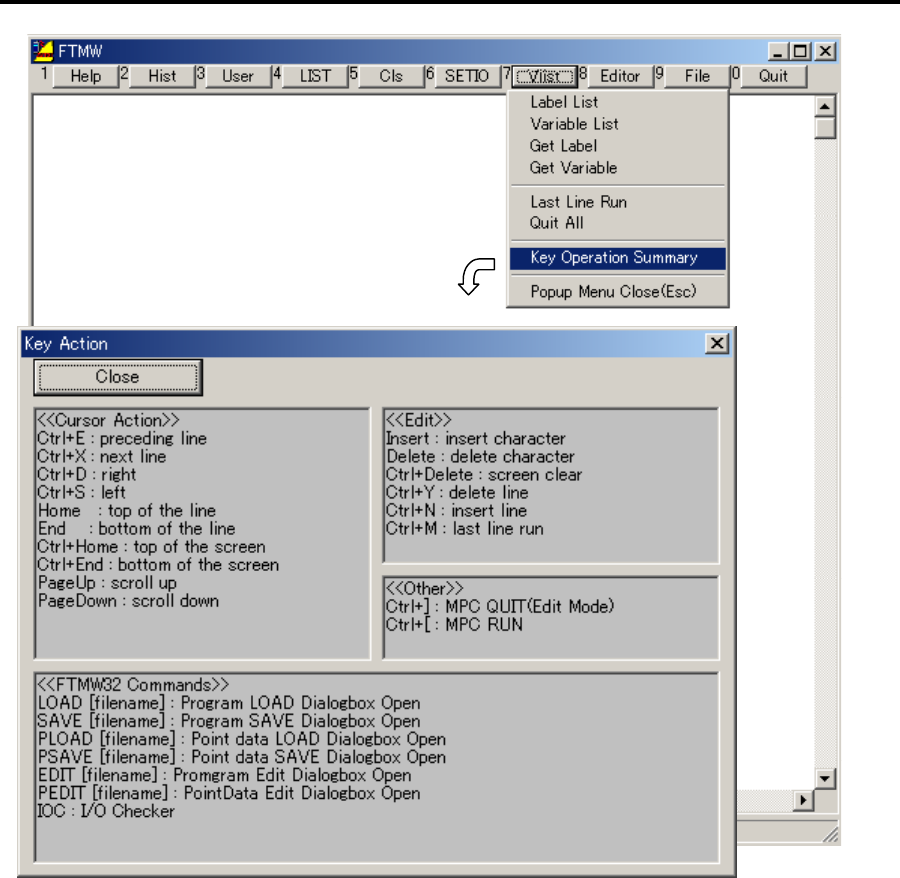Open the User toolbar button
Image resolution: width=900 pixels, height=878 pixels.
coord(238,76)
